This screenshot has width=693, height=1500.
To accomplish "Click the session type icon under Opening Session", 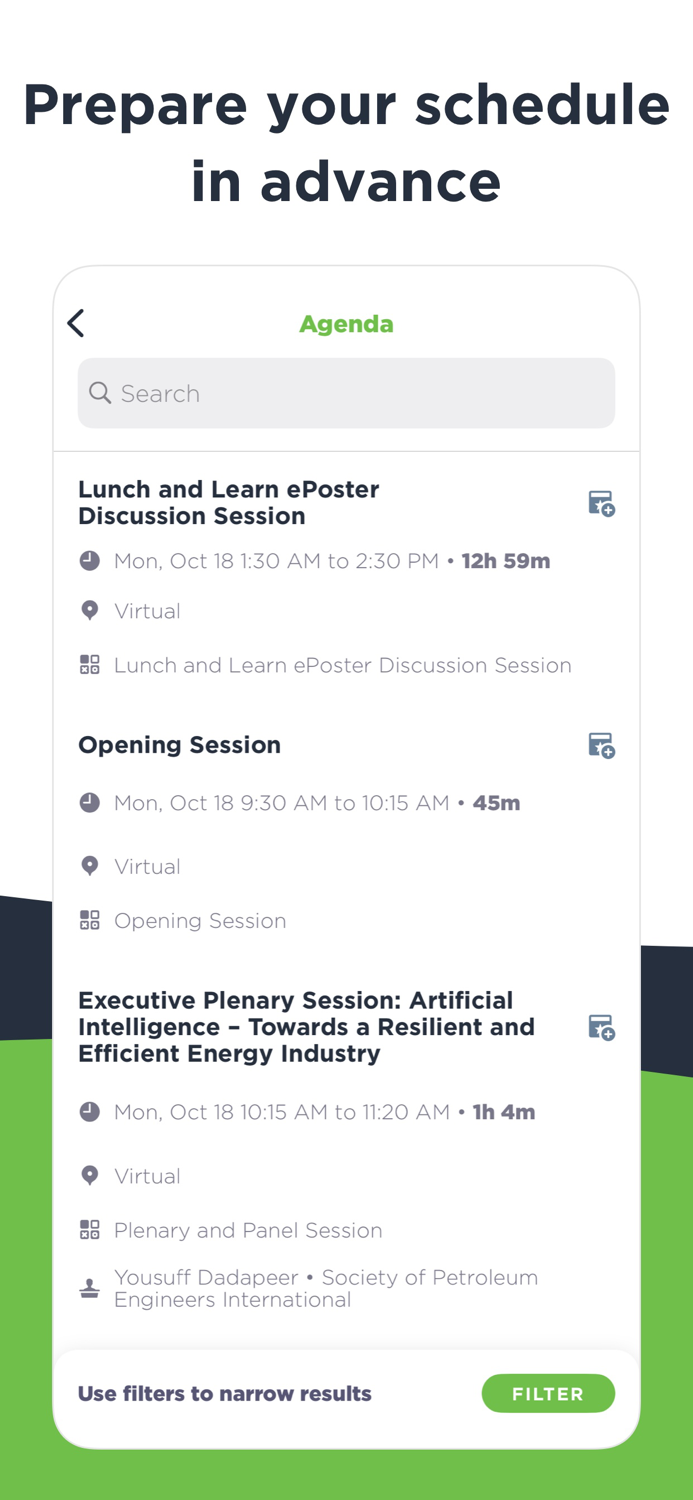I will coord(89,920).
